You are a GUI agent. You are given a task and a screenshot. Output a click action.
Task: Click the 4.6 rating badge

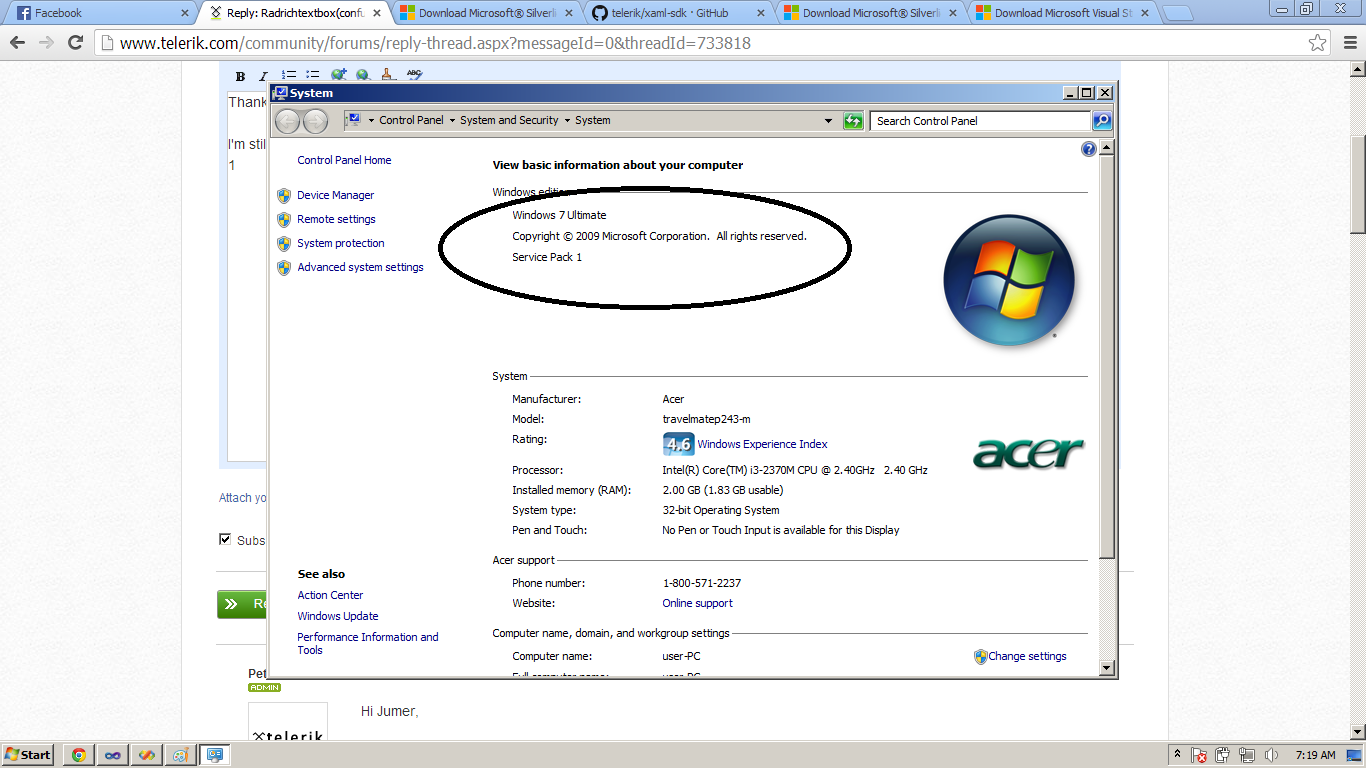pyautogui.click(x=678, y=444)
